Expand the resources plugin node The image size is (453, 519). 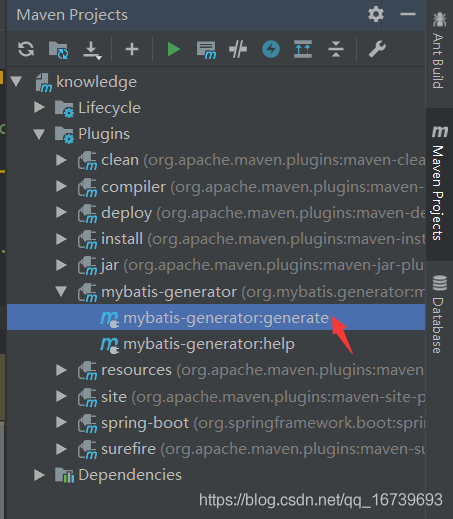61,370
